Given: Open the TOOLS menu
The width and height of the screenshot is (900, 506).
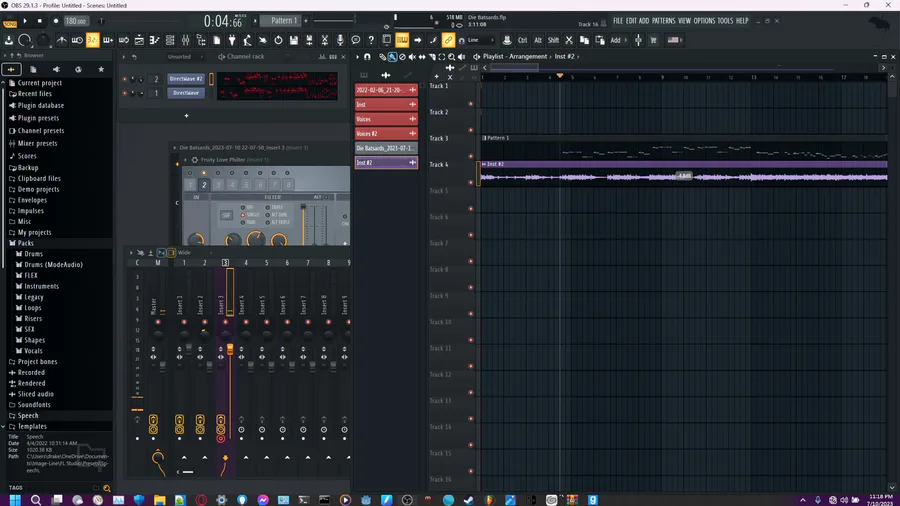Looking at the screenshot, I should pos(725,21).
